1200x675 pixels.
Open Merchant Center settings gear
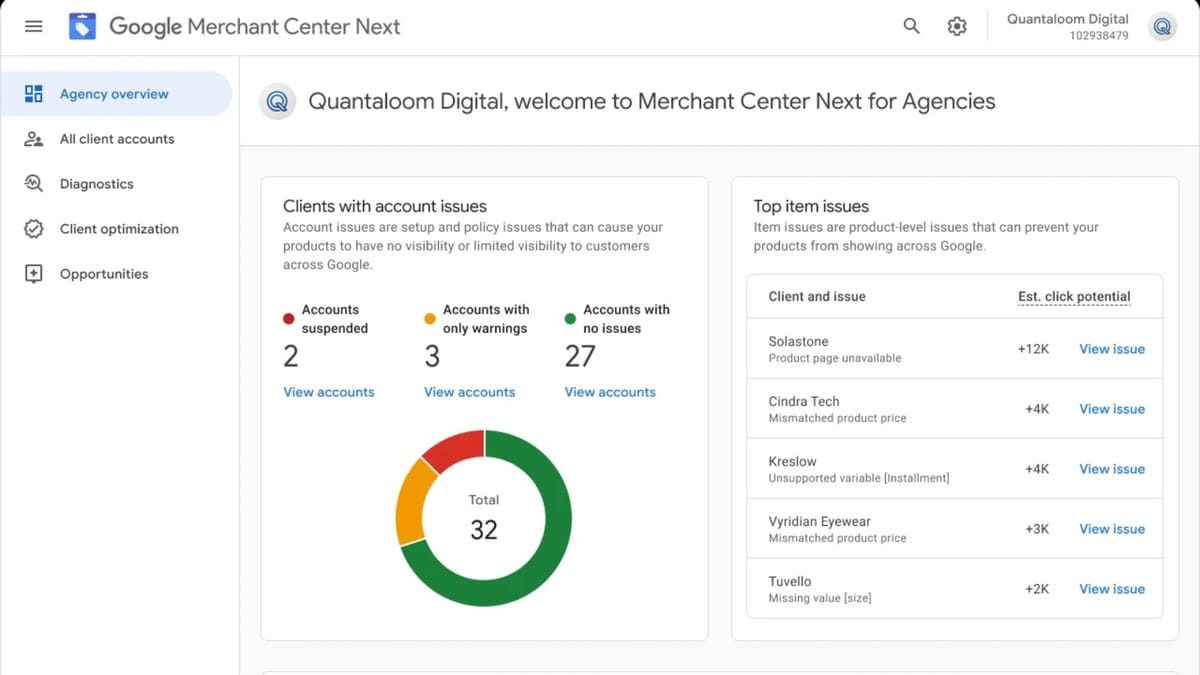pos(957,26)
